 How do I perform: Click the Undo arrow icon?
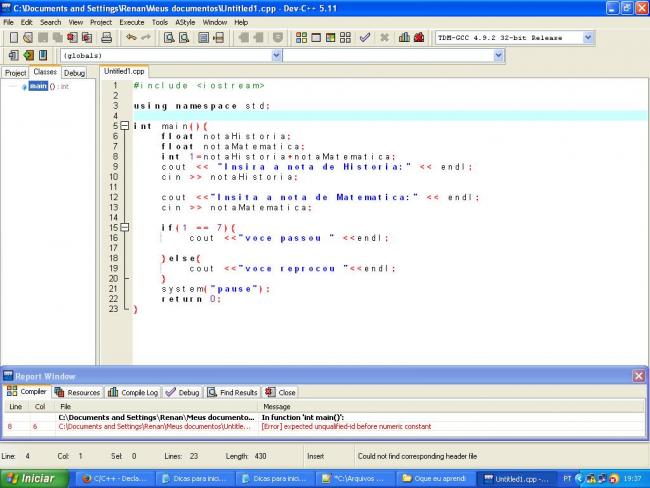pyautogui.click(x=131, y=38)
